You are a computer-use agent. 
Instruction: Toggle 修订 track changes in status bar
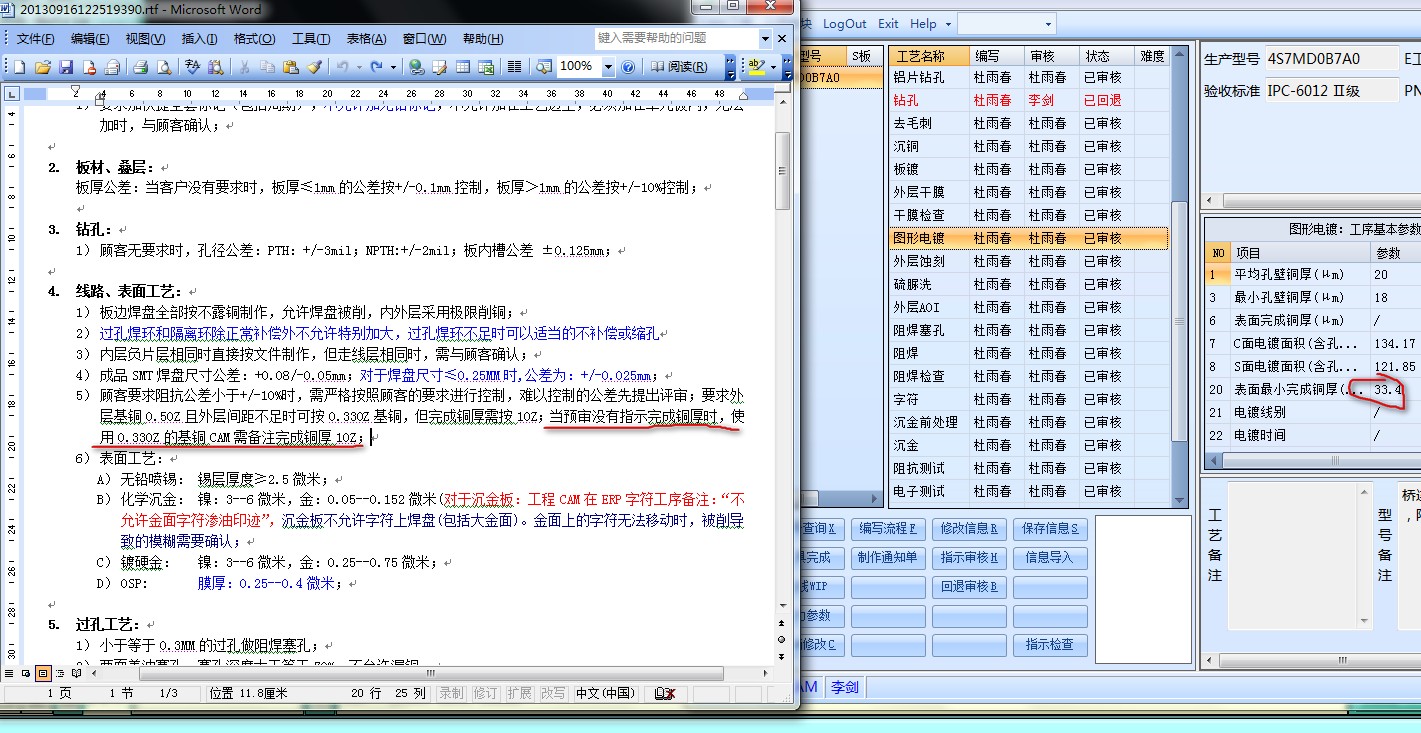point(485,693)
